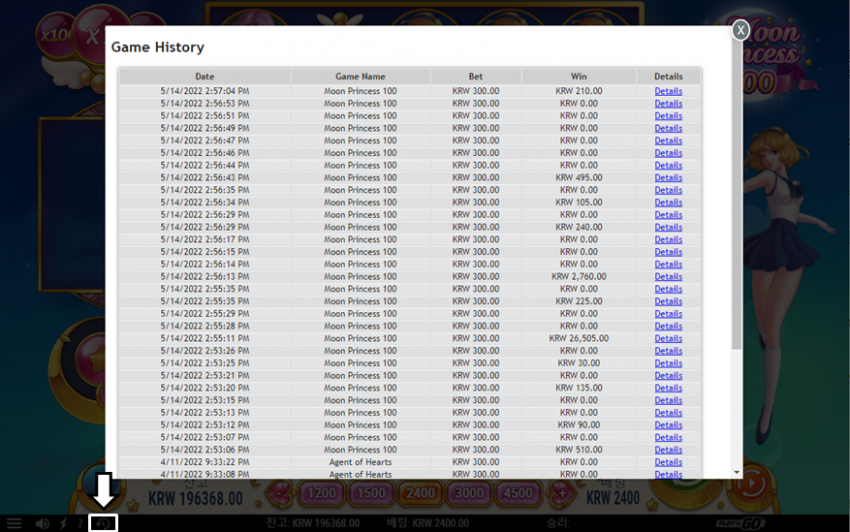850x532 pixels.
Task: Click the Details column header
Action: (668, 76)
